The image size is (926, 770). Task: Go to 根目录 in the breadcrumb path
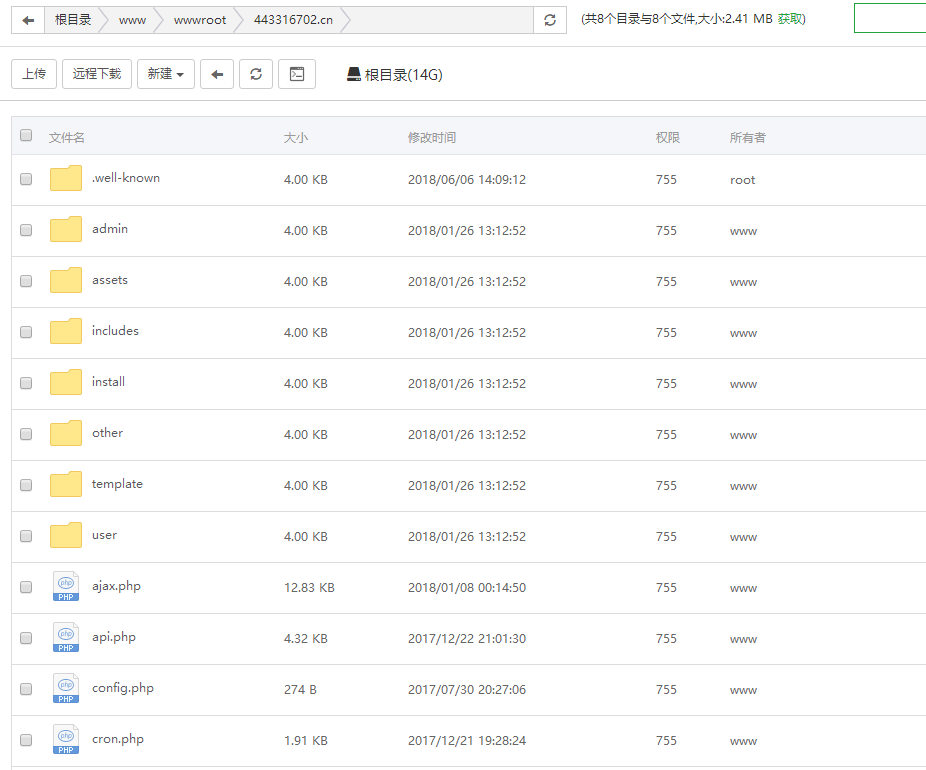(x=73, y=20)
